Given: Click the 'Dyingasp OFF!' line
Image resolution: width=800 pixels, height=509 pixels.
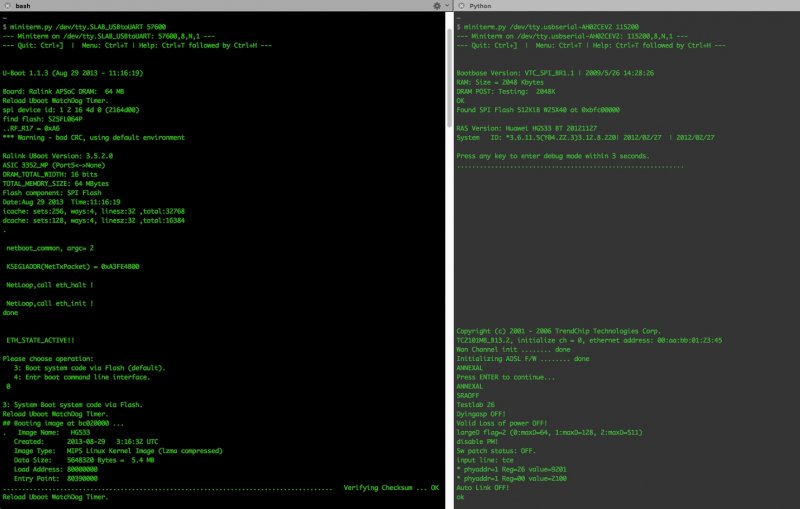Looking at the screenshot, I should [481, 414].
